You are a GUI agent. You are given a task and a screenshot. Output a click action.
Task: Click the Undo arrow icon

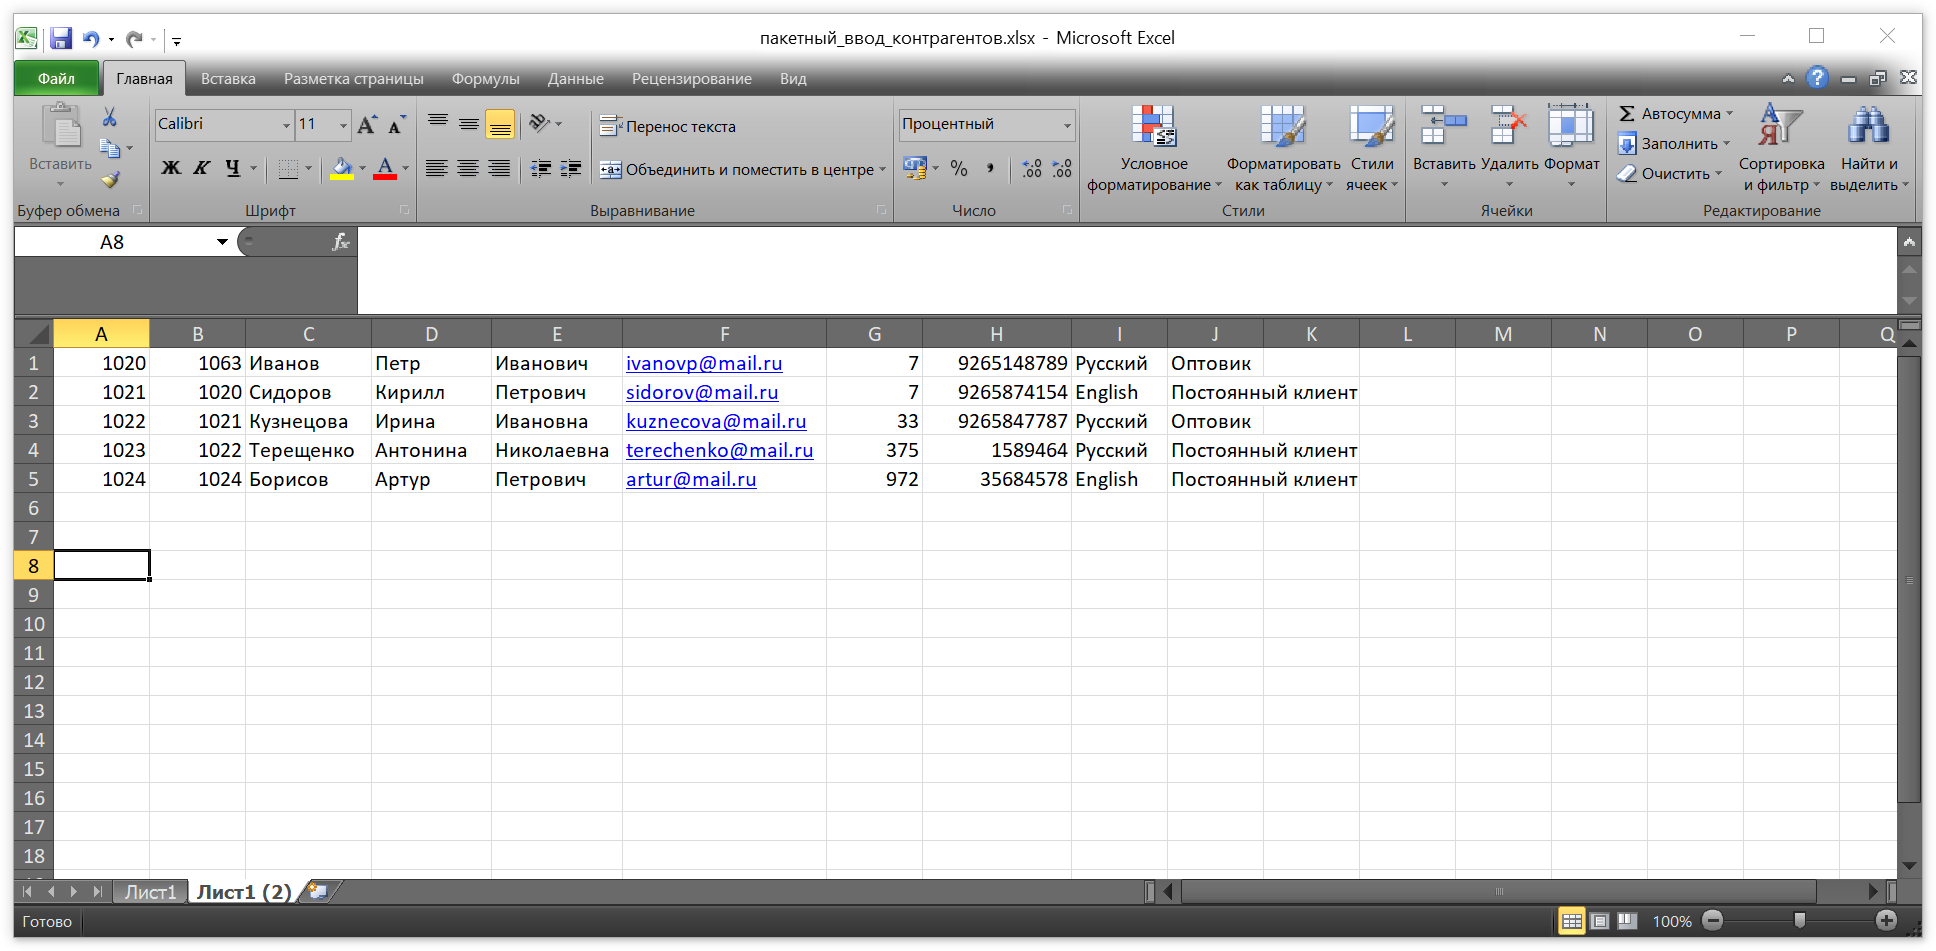[x=91, y=39]
